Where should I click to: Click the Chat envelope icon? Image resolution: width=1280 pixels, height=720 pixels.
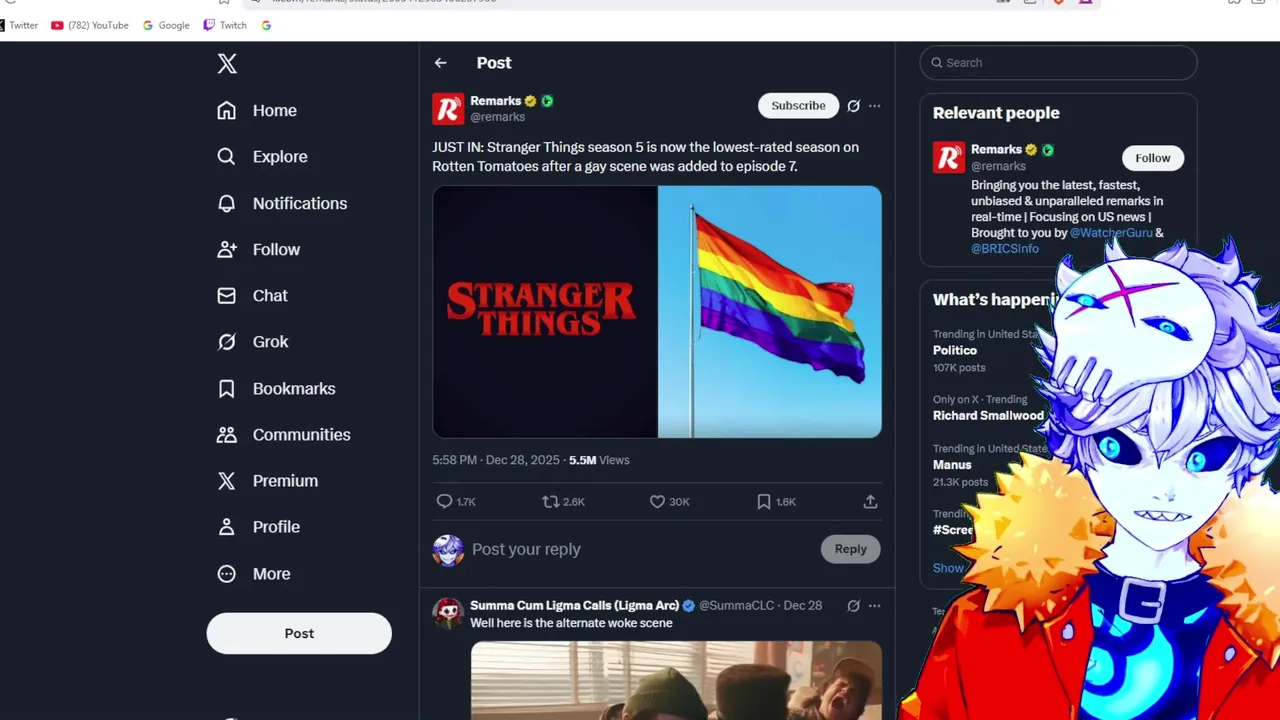[227, 295]
